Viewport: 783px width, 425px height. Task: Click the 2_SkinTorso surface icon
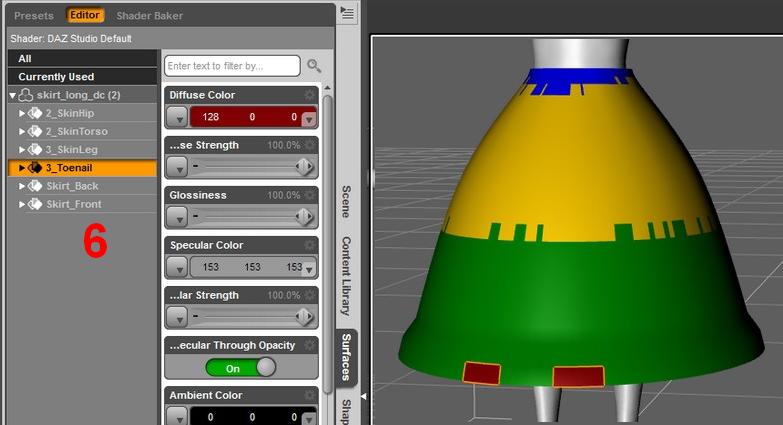pyautogui.click(x=34, y=131)
